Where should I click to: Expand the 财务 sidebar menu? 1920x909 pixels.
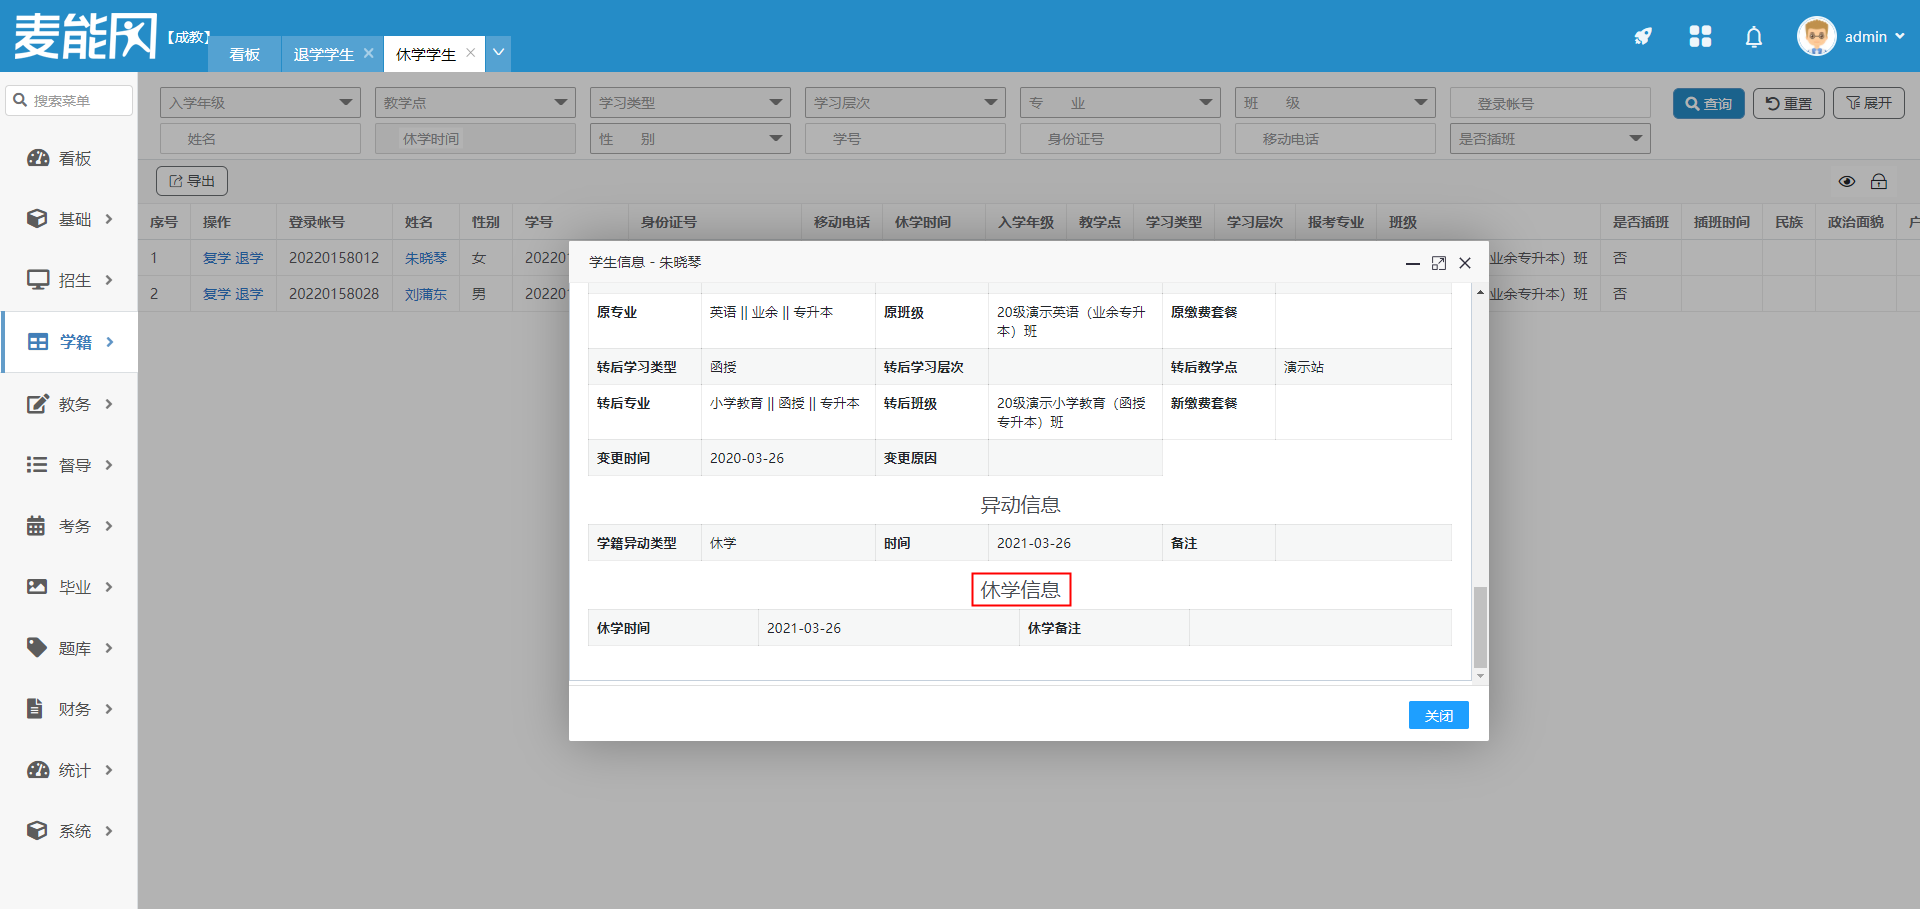coord(68,709)
